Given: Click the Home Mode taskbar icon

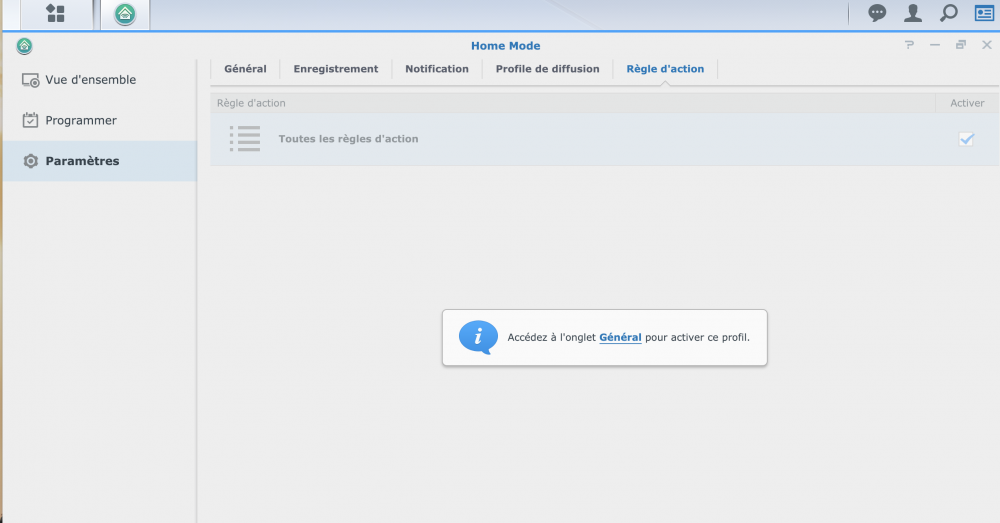Looking at the screenshot, I should [x=125, y=14].
